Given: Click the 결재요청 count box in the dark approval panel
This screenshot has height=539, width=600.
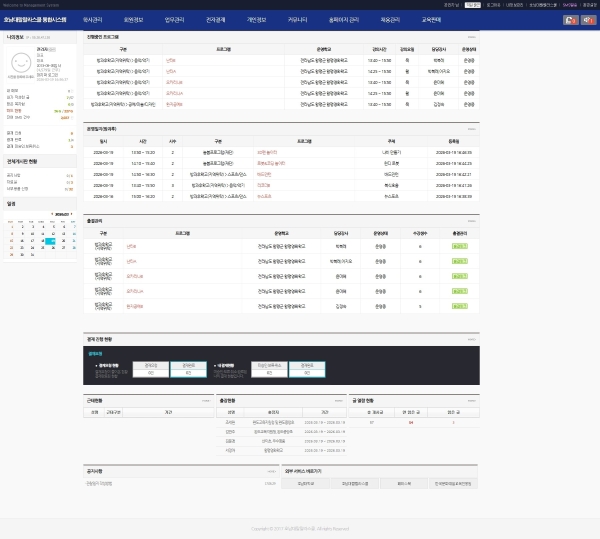Looking at the screenshot, I should (x=151, y=370).
